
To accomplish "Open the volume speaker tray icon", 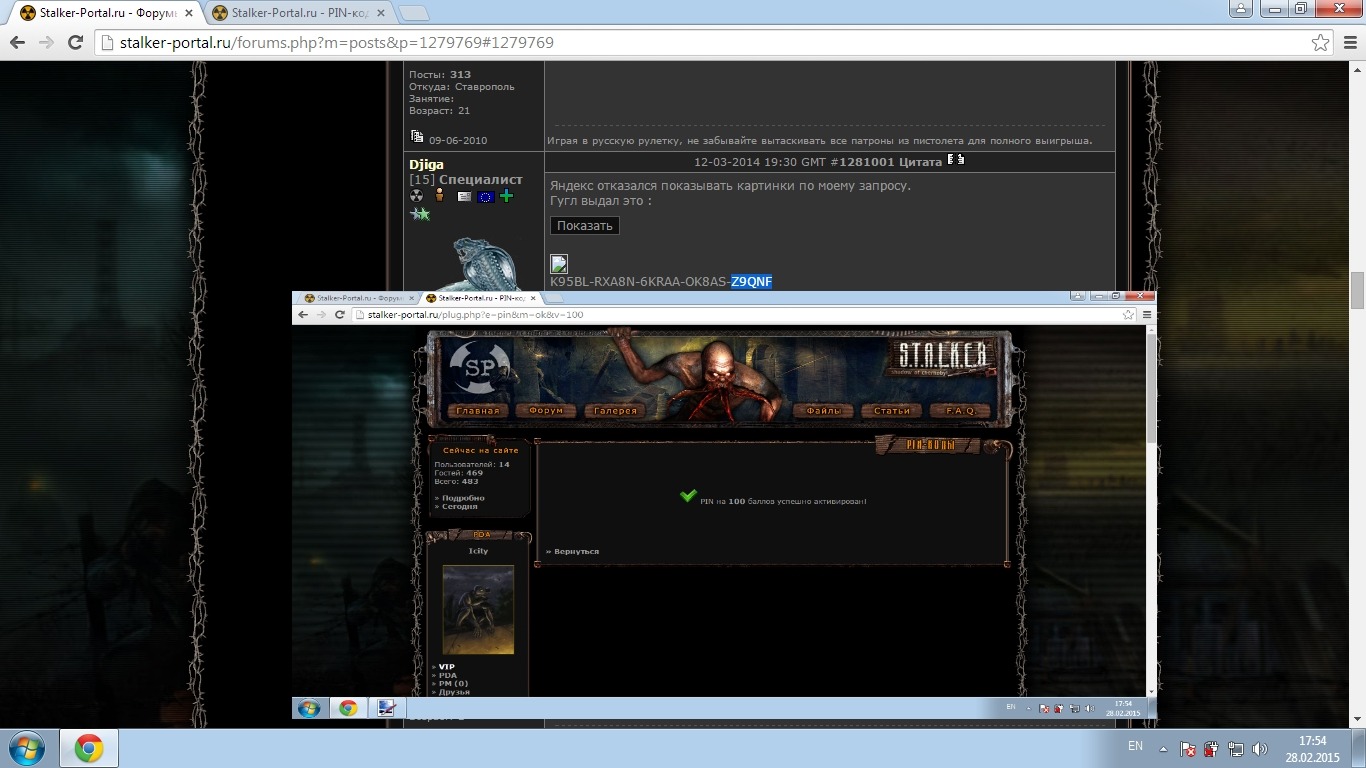I will (1260, 748).
